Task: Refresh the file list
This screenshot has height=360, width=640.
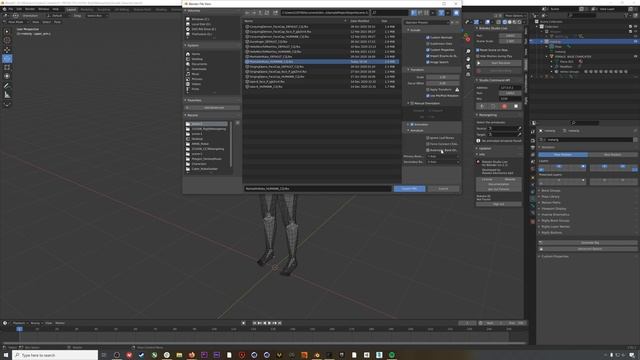Action: point(267,13)
